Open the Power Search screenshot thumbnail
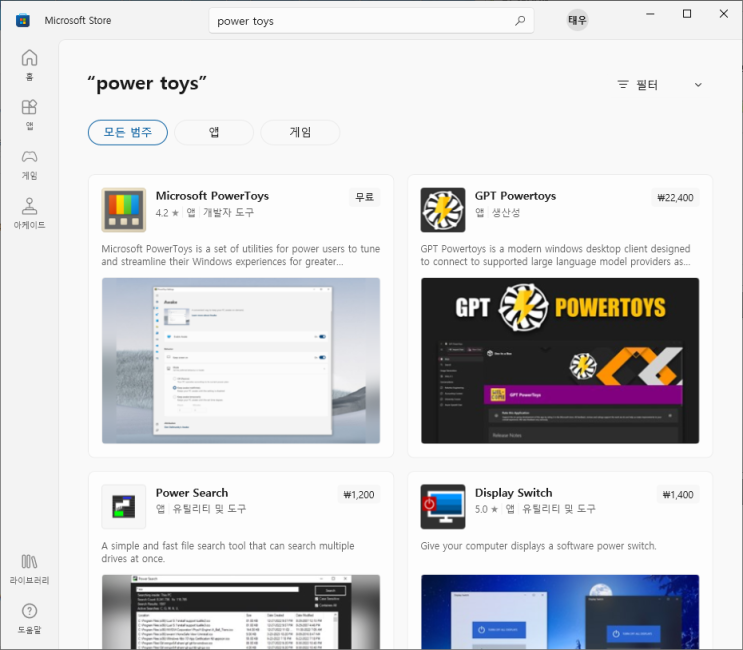The width and height of the screenshot is (743, 650). pos(241,612)
